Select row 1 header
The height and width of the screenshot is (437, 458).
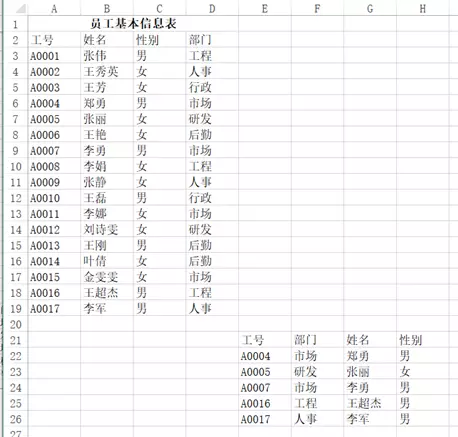pyautogui.click(x=15, y=24)
